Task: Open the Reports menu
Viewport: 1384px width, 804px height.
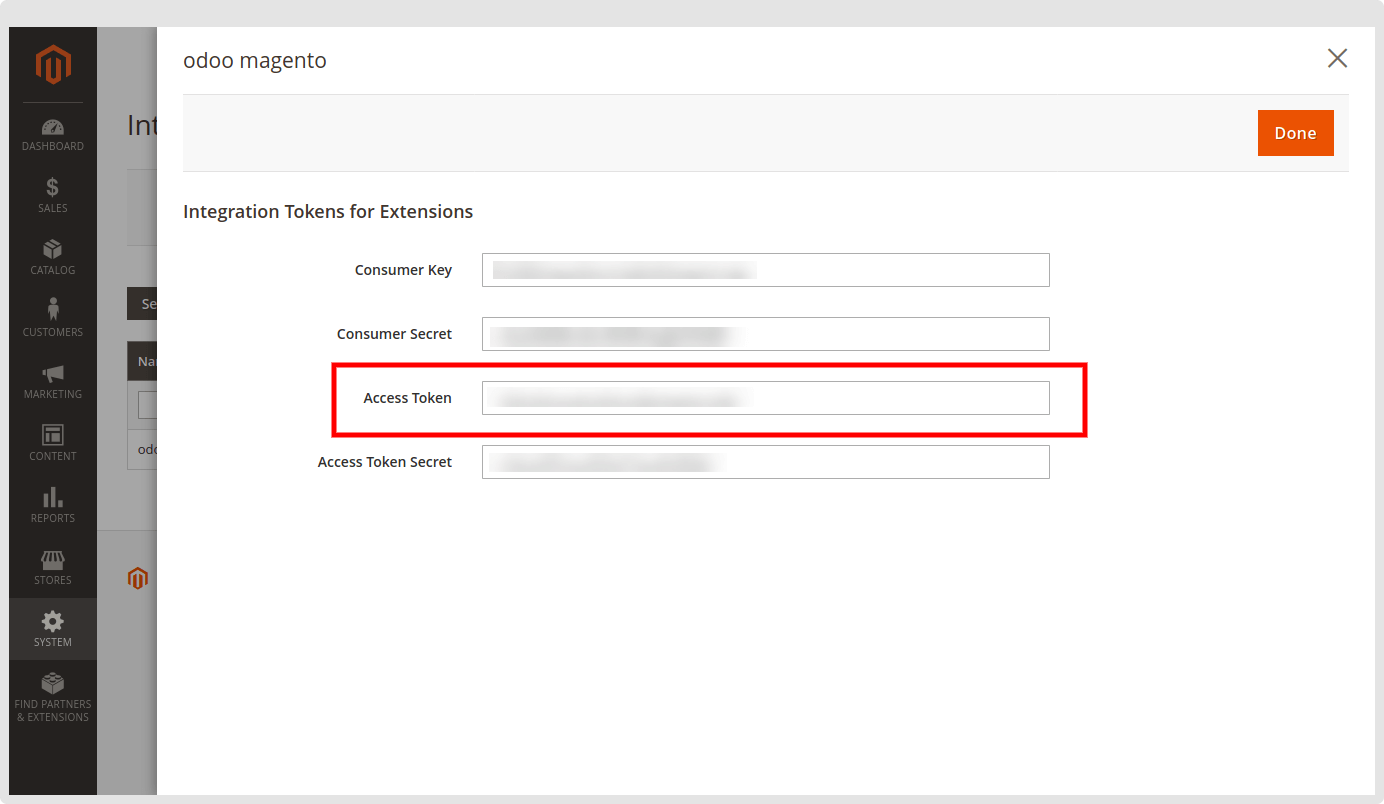Action: click(x=53, y=506)
